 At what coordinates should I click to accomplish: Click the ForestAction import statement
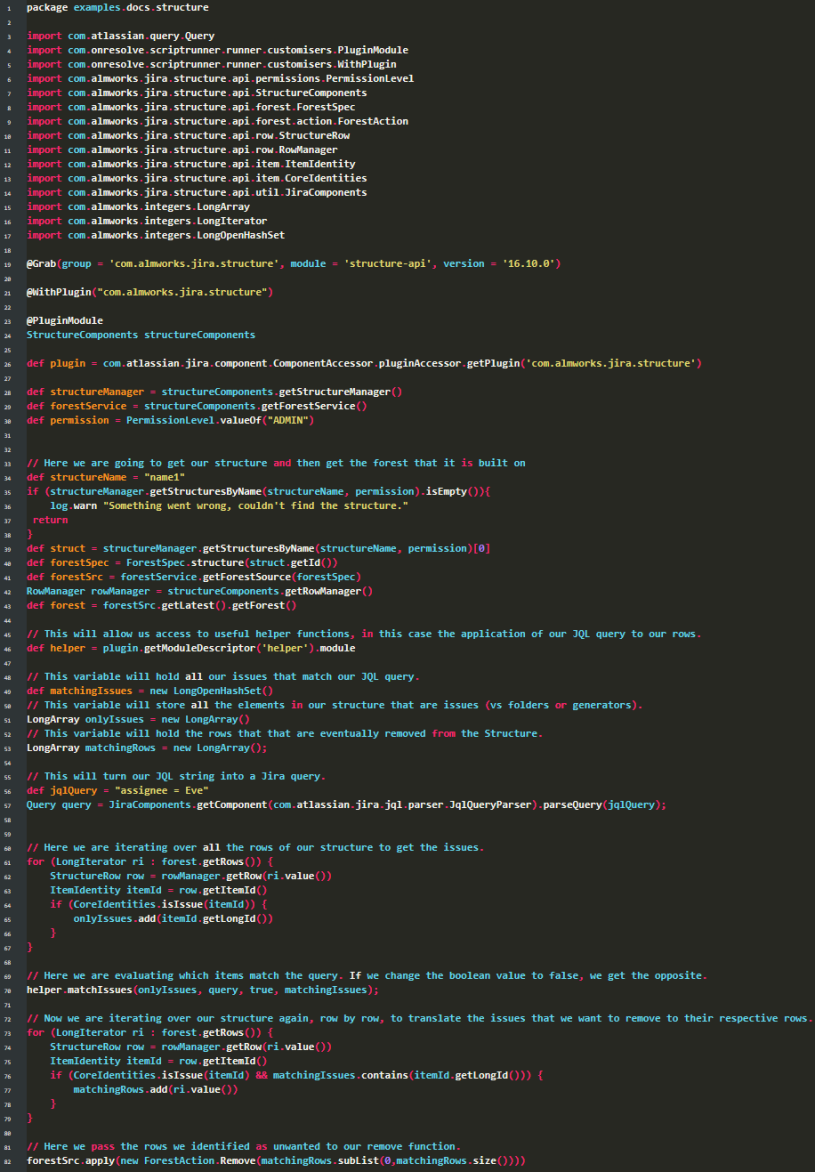[x=218, y=121]
